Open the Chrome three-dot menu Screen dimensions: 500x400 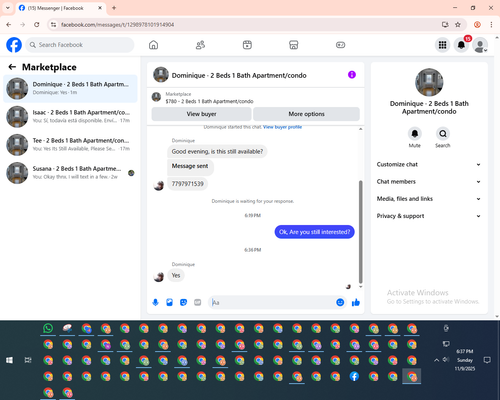(491, 25)
